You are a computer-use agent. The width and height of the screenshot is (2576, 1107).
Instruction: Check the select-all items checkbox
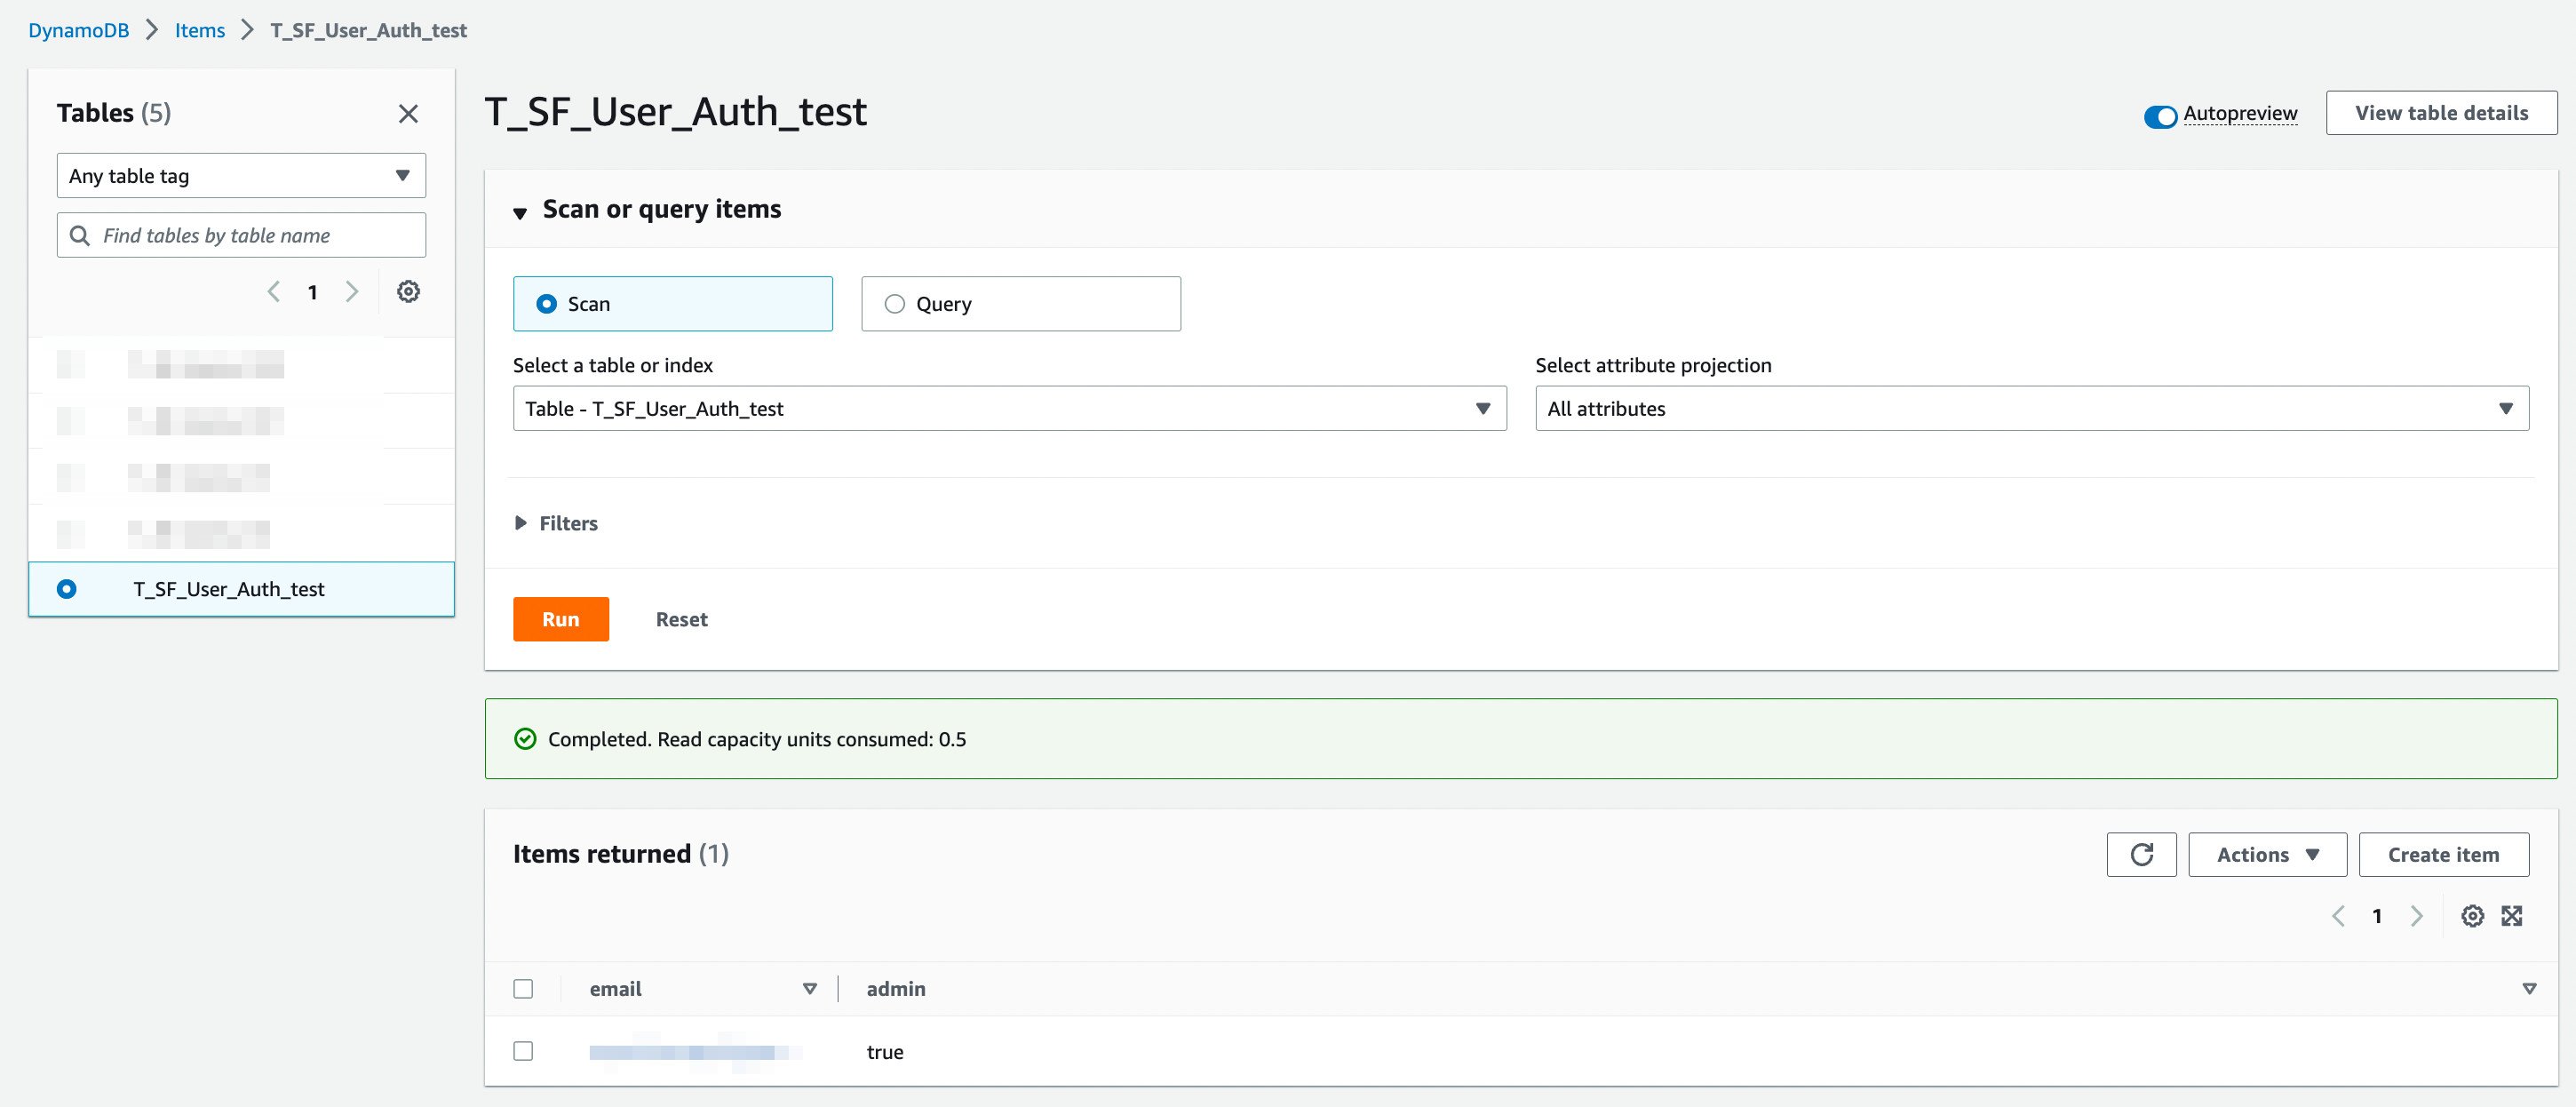click(x=523, y=989)
